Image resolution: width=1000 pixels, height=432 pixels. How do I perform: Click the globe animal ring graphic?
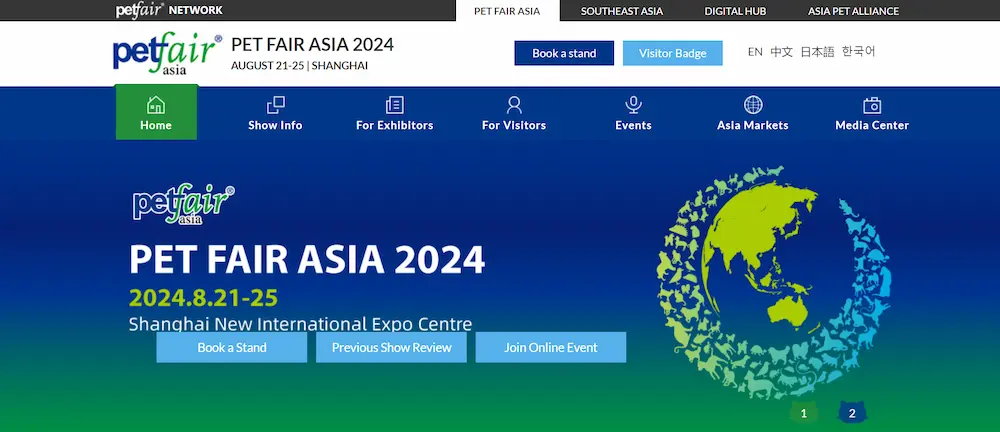(774, 283)
